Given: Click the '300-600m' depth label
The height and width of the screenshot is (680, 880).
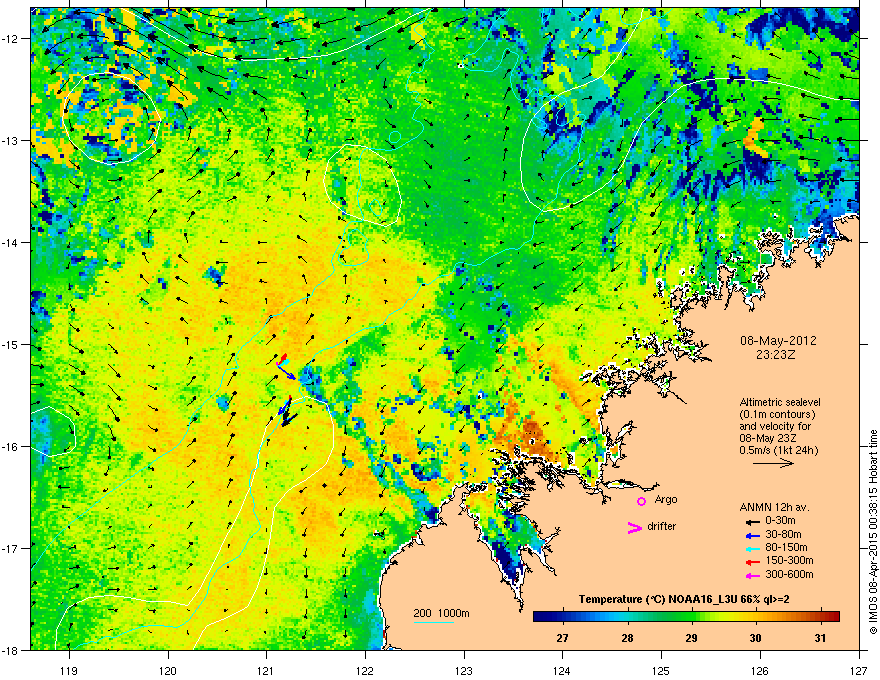Looking at the screenshot, I should (789, 574).
